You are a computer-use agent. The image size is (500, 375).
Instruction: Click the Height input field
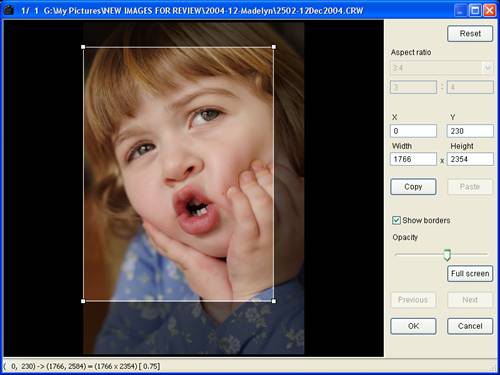pos(470,159)
